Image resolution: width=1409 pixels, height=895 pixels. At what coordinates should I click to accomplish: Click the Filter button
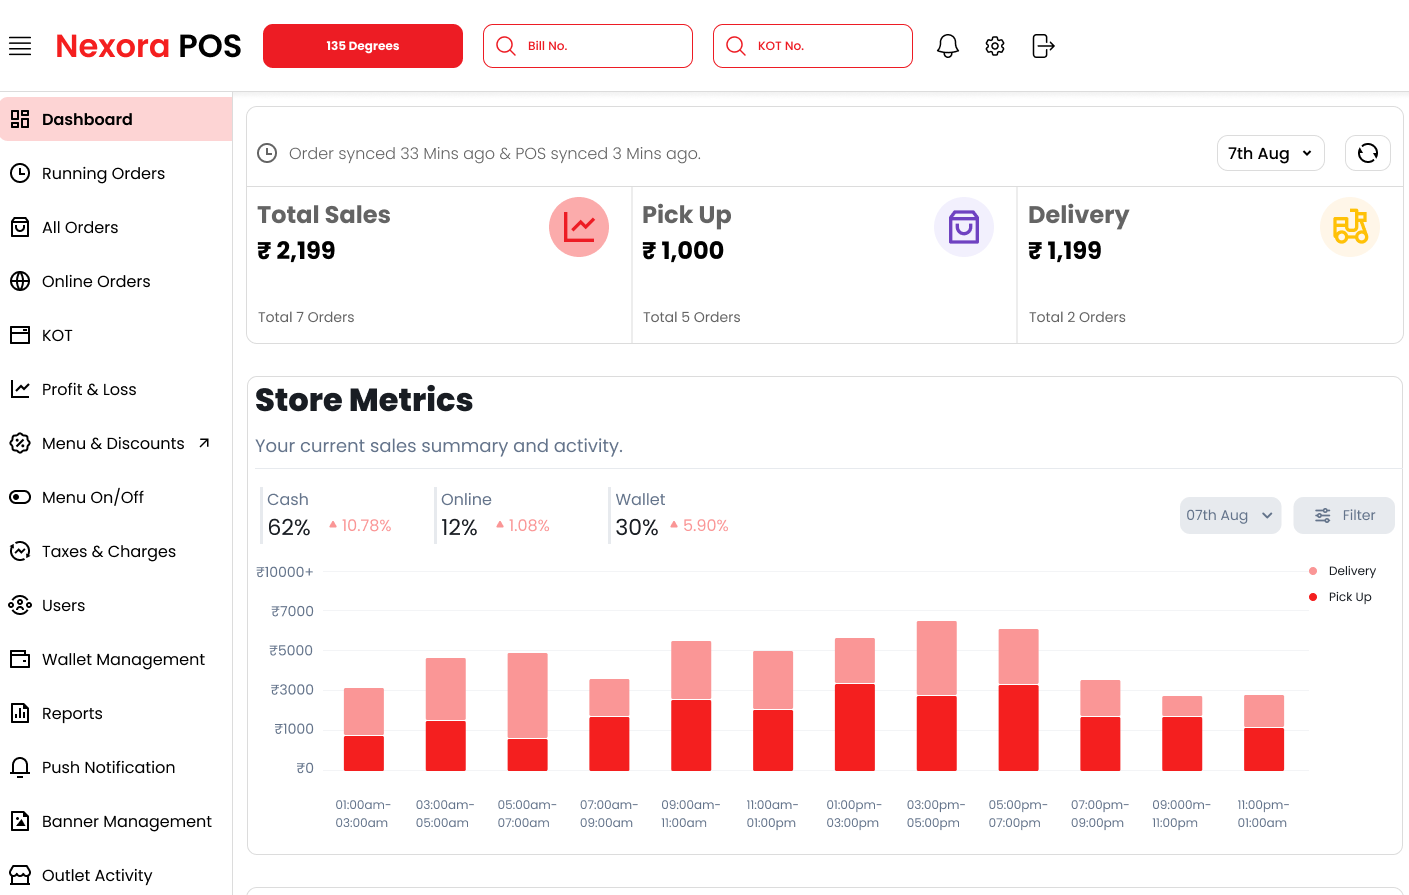tap(1343, 515)
